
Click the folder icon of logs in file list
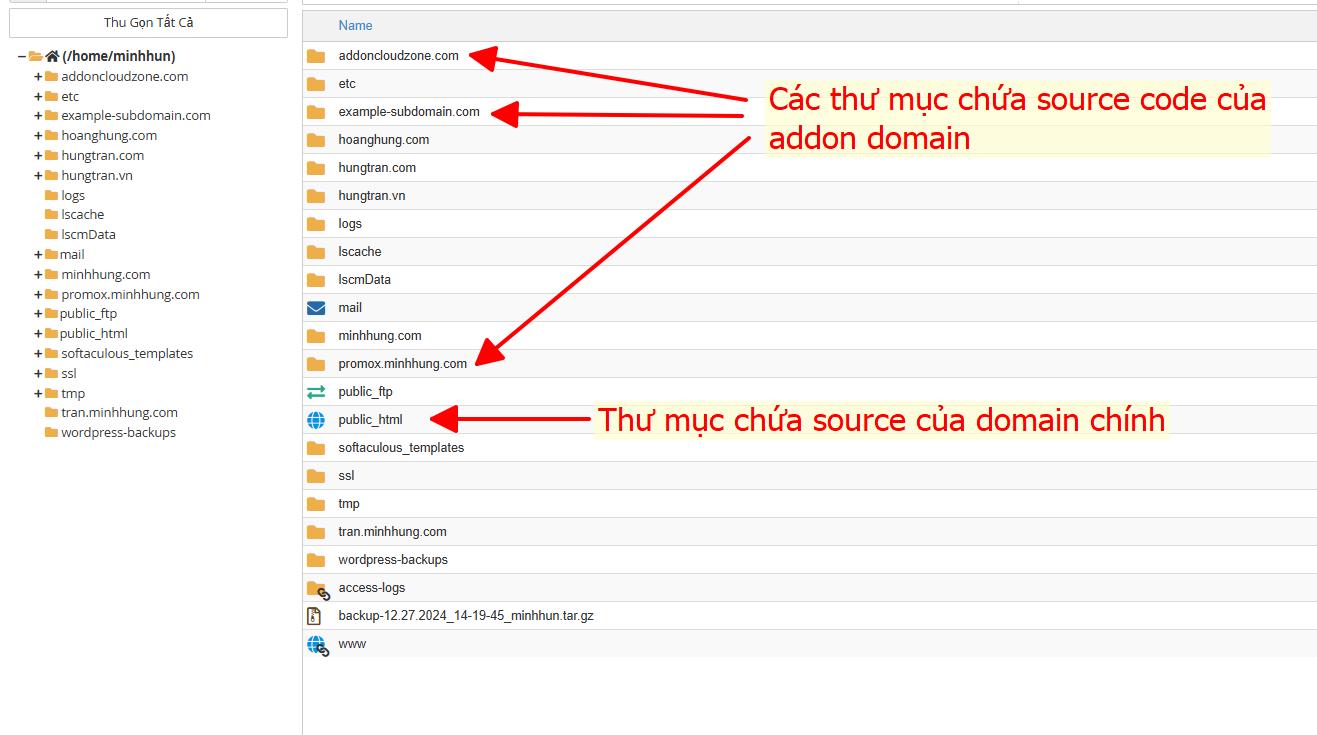tap(316, 224)
